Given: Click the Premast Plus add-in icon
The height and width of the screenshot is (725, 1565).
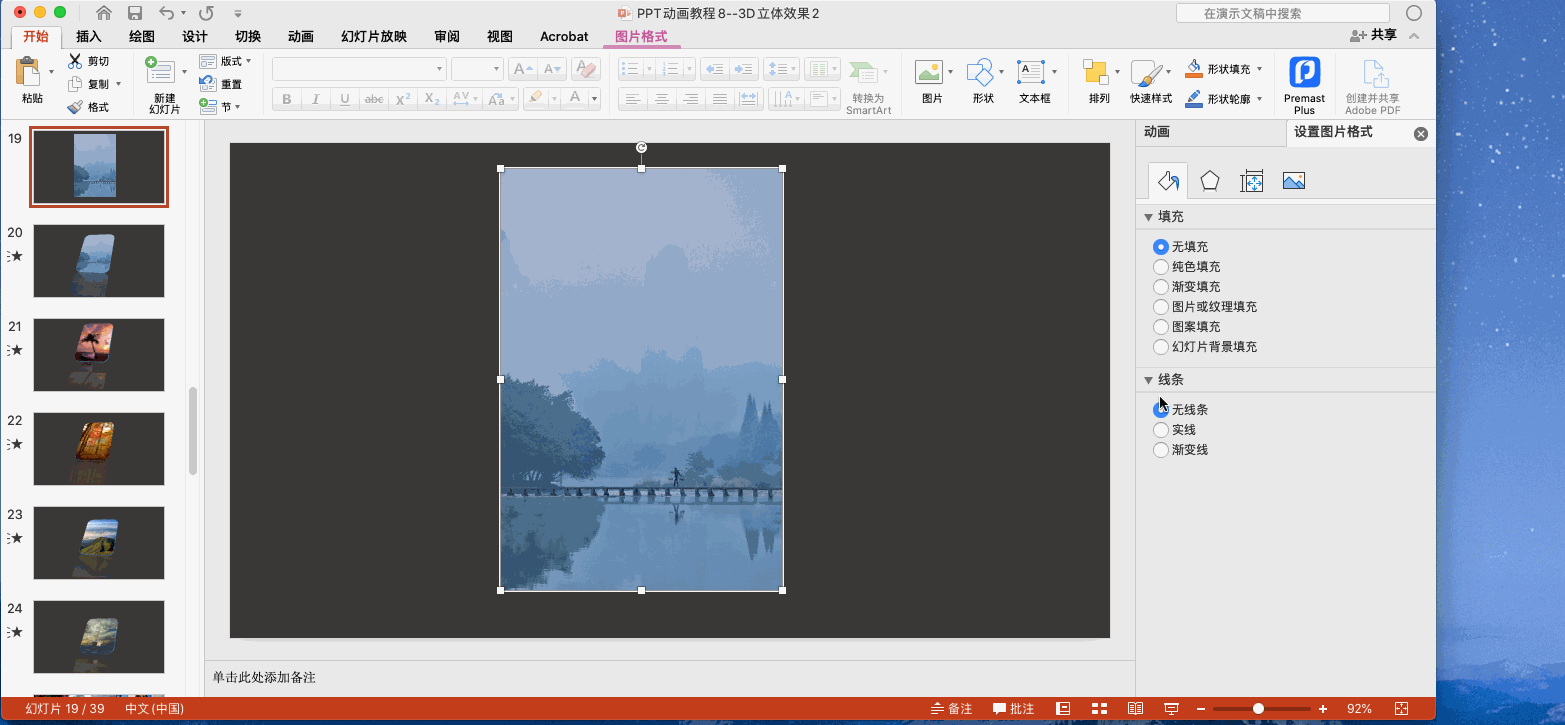Looking at the screenshot, I should [x=1304, y=74].
